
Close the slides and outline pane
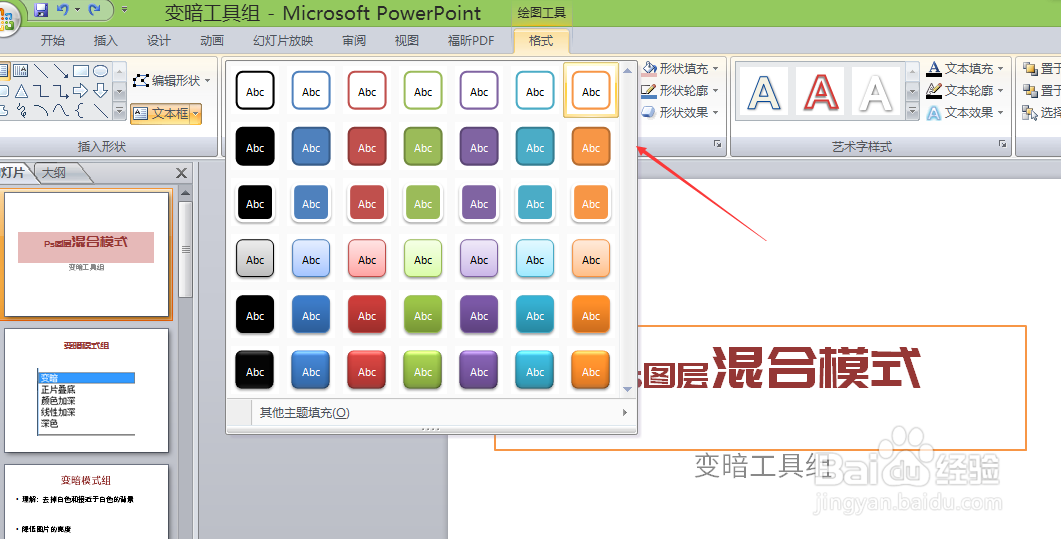[x=181, y=173]
